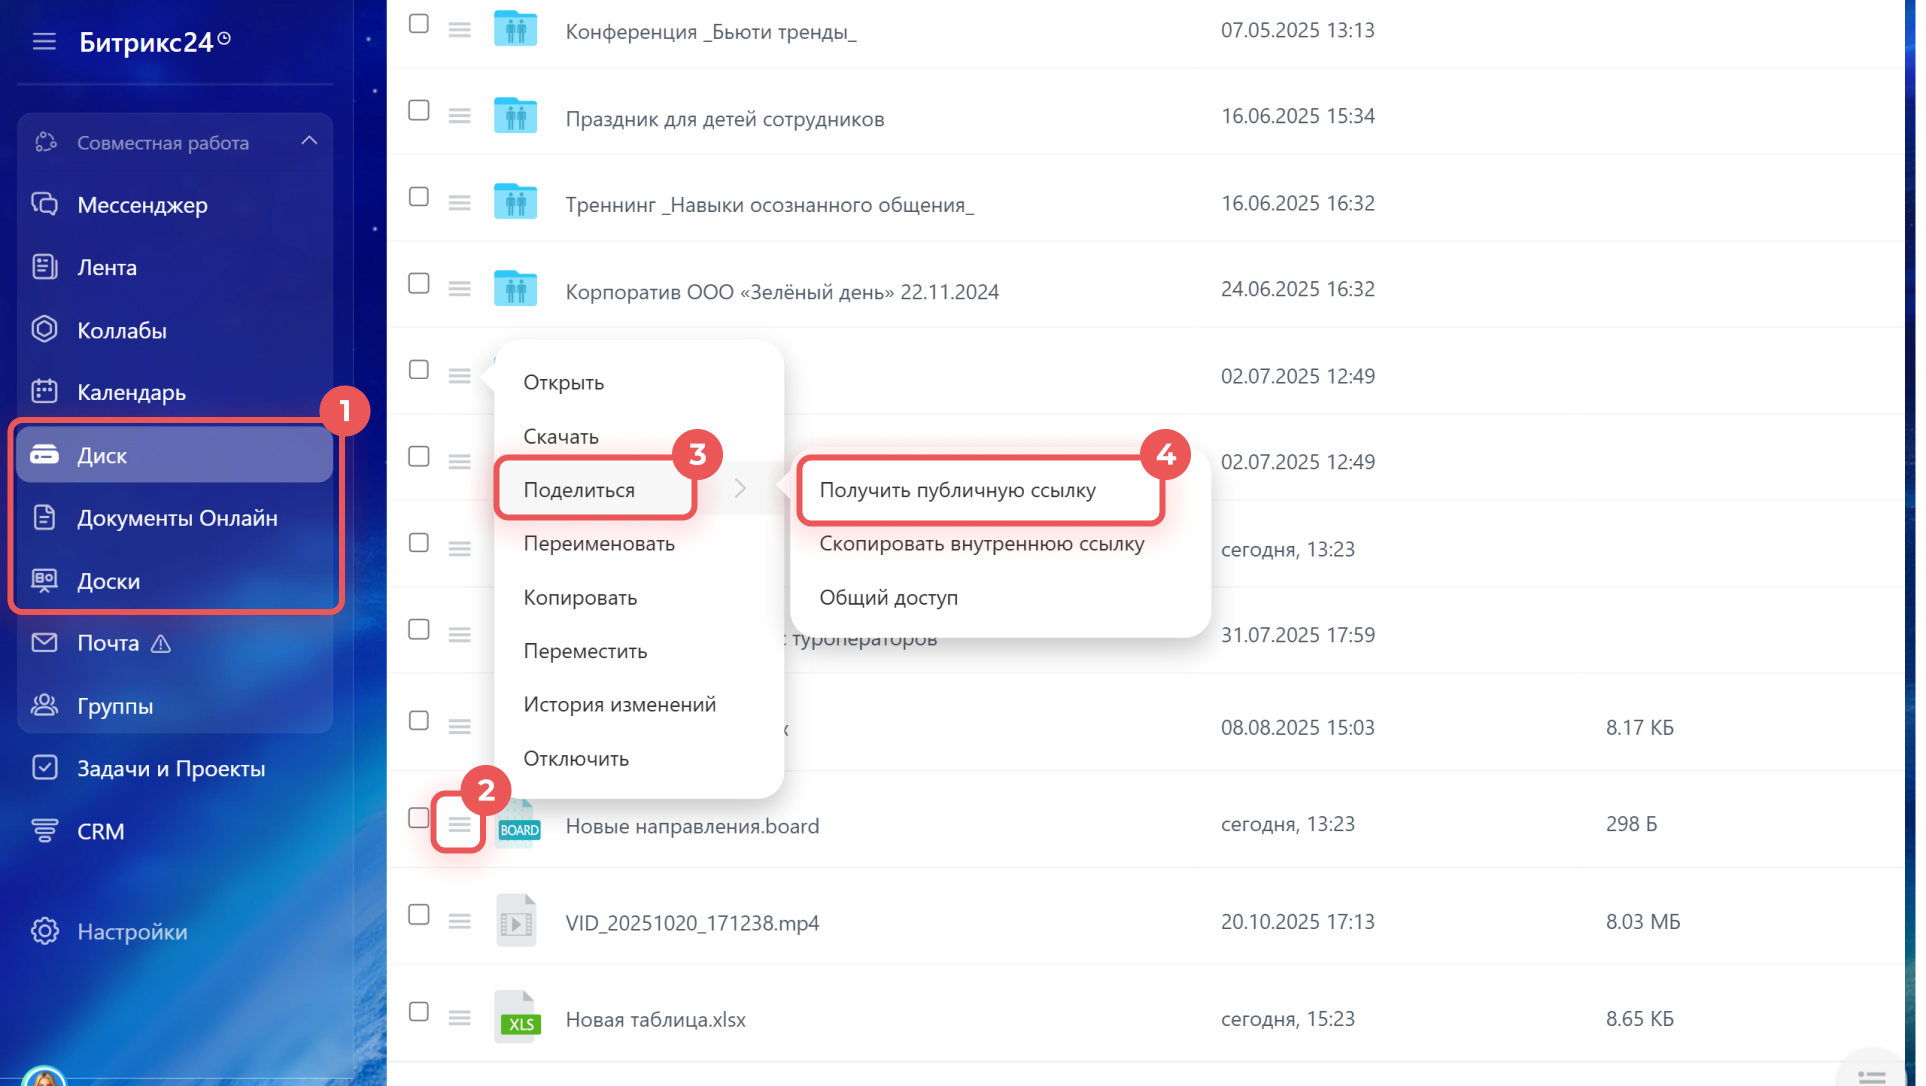1926x1086 pixels.
Task: Collapse the Совместная работа section
Action: tap(309, 142)
